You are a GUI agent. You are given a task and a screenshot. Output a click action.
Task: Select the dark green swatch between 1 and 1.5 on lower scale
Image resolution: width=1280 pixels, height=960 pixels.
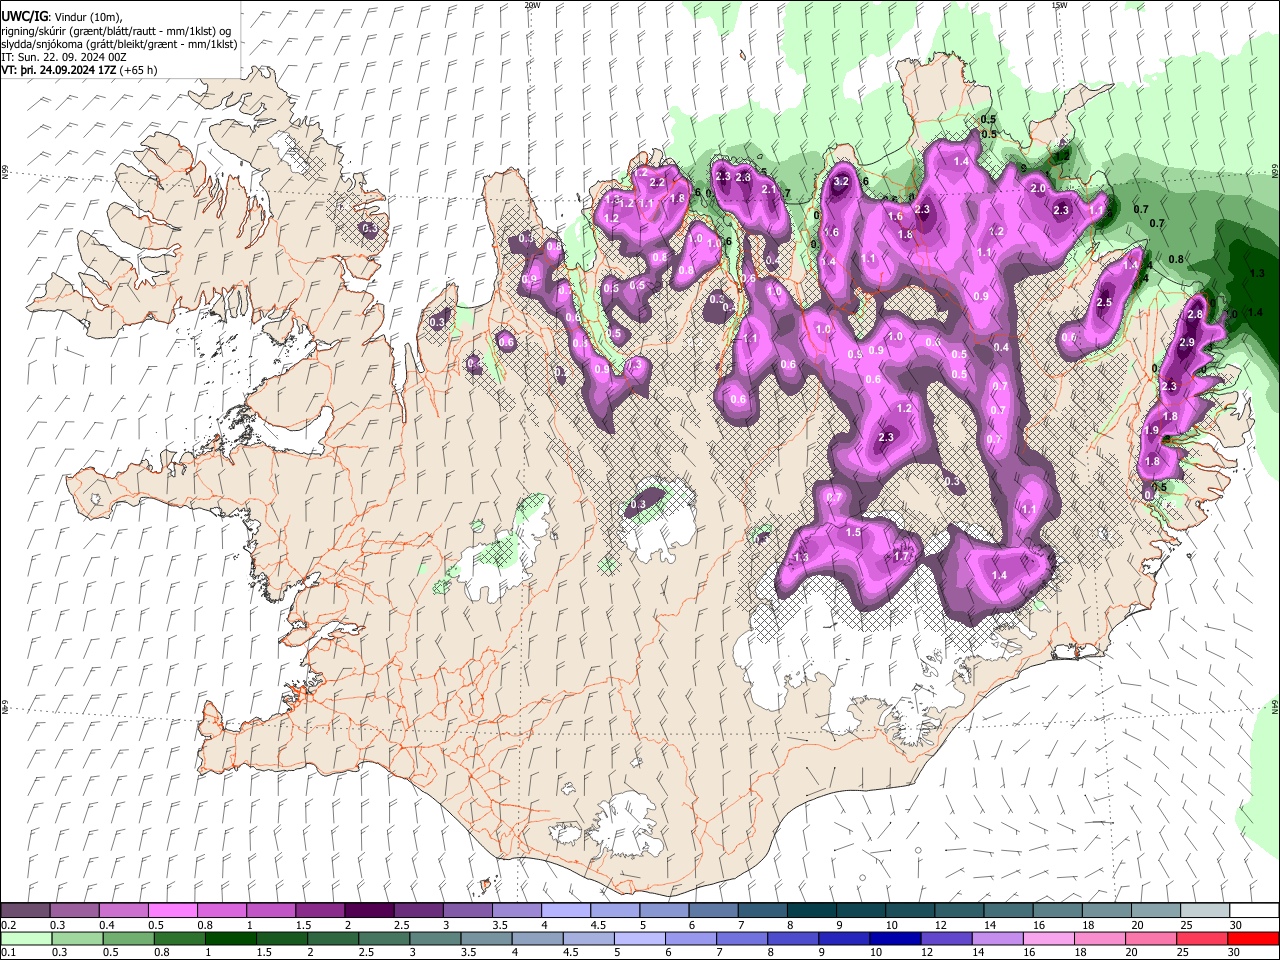pos(231,938)
